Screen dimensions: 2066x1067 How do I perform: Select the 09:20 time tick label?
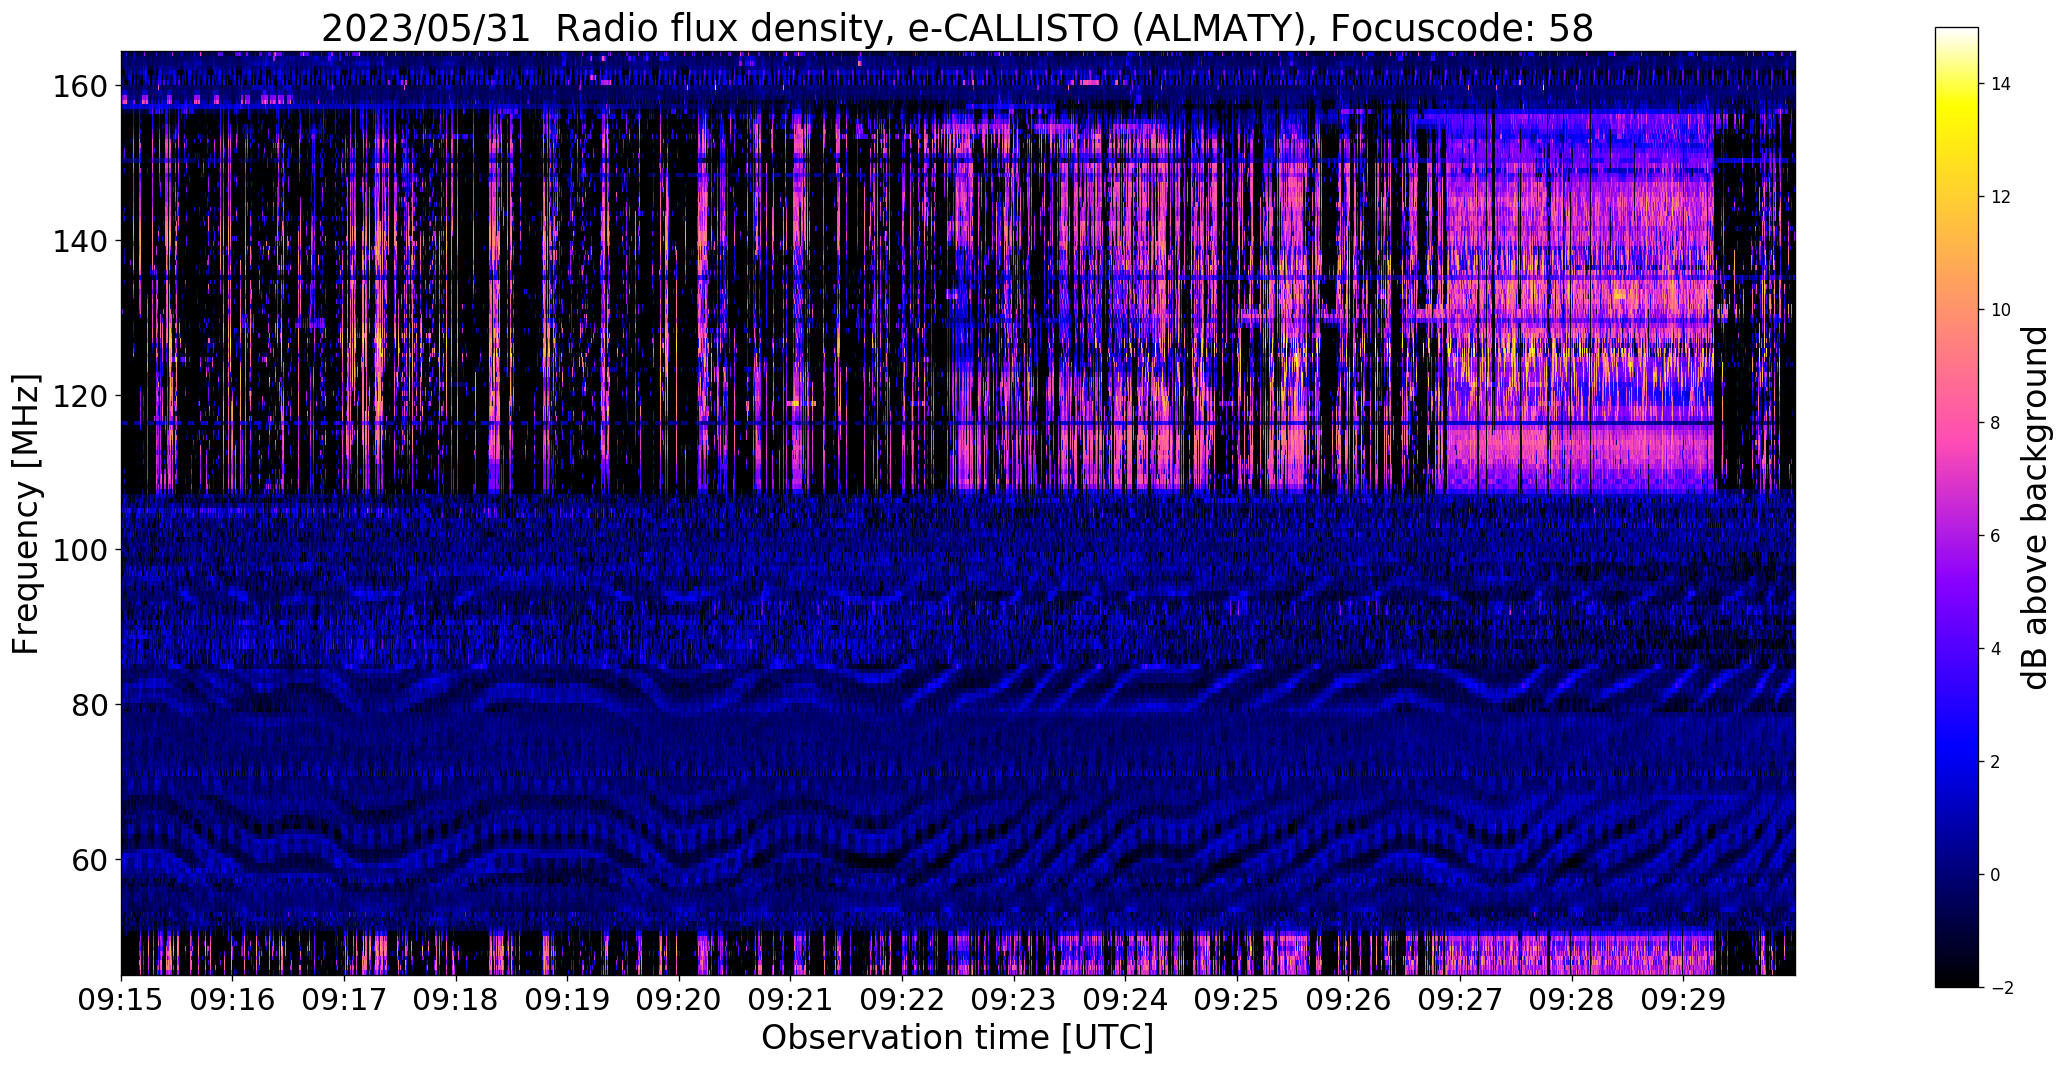point(678,999)
